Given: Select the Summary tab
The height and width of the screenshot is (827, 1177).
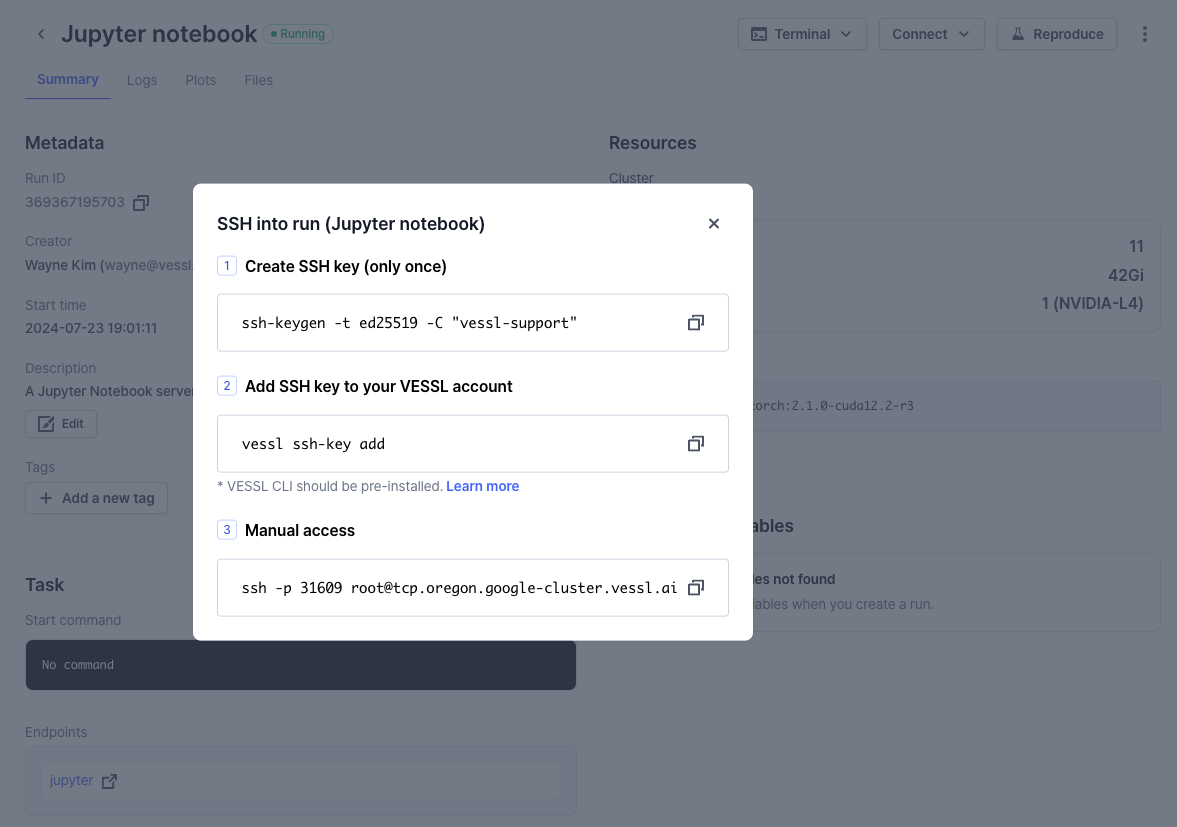Looking at the screenshot, I should [67, 79].
